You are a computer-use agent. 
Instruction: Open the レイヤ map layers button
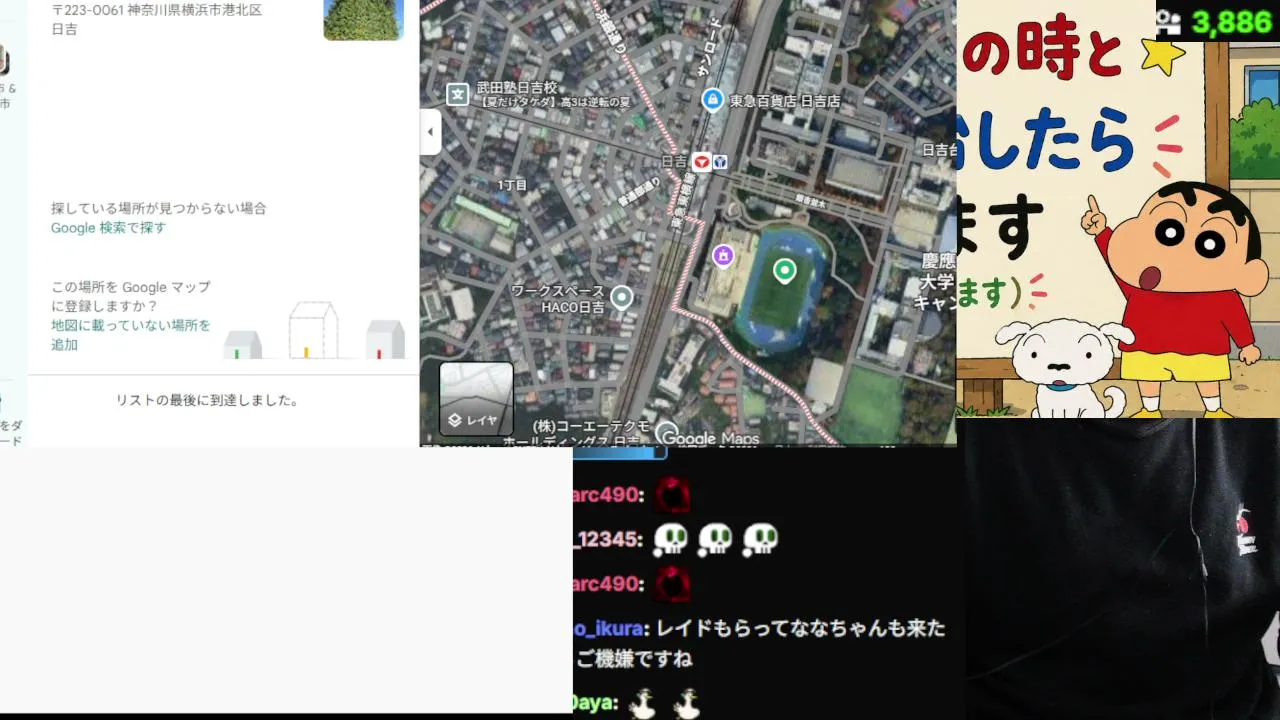[477, 399]
